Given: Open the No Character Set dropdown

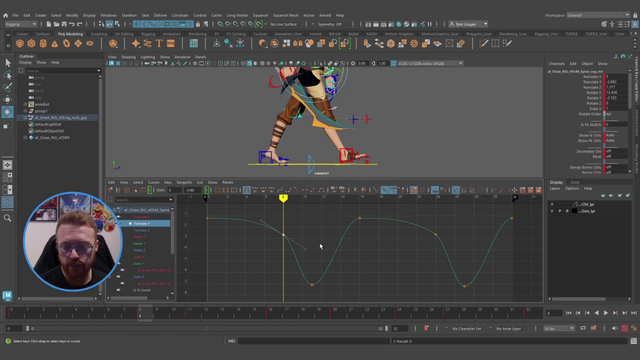Looking at the screenshot, I should click(467, 328).
